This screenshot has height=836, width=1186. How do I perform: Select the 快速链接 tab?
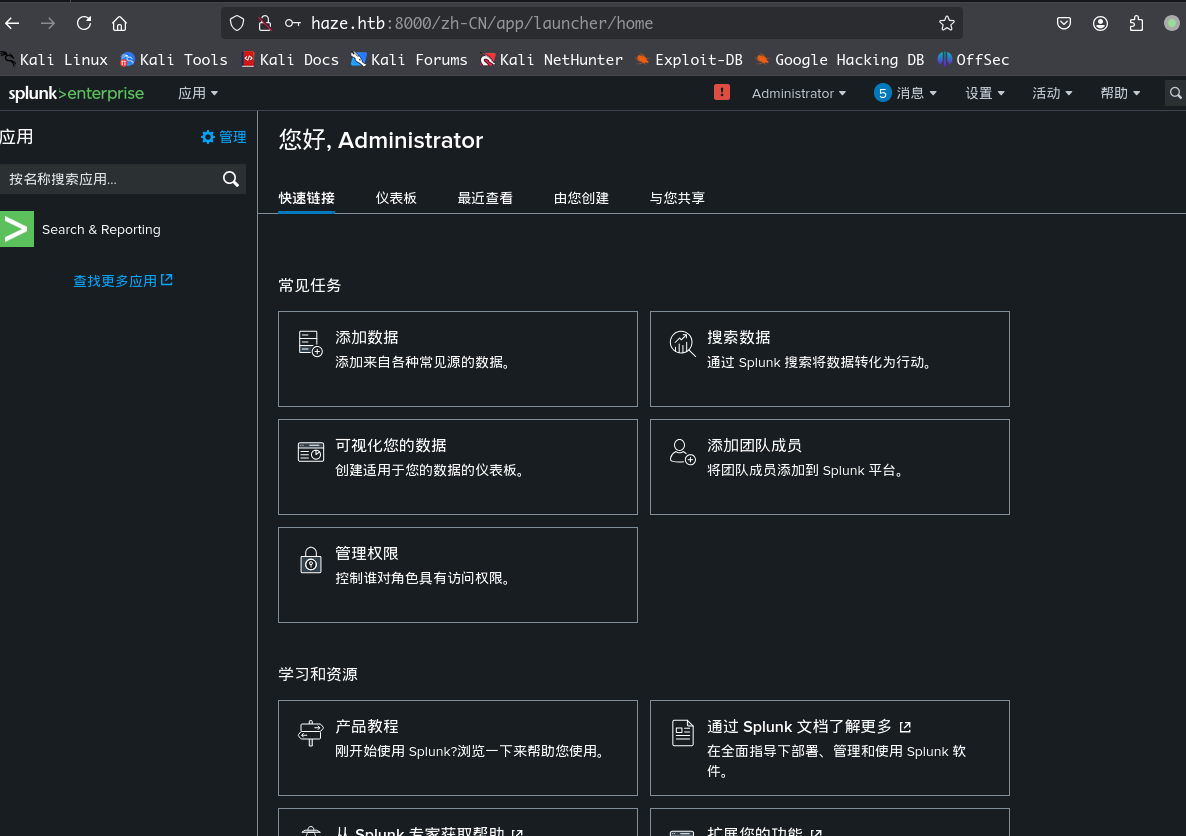pyautogui.click(x=306, y=198)
